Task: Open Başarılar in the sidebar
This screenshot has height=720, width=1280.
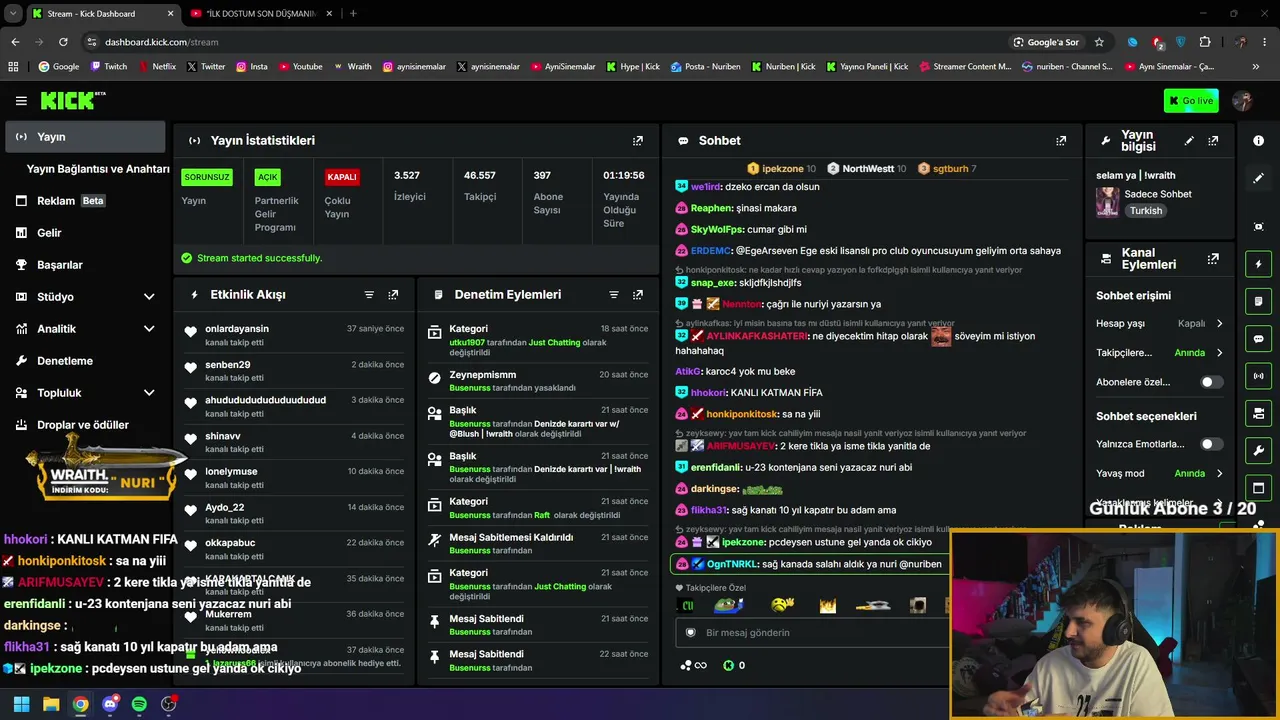Action: tap(85, 265)
